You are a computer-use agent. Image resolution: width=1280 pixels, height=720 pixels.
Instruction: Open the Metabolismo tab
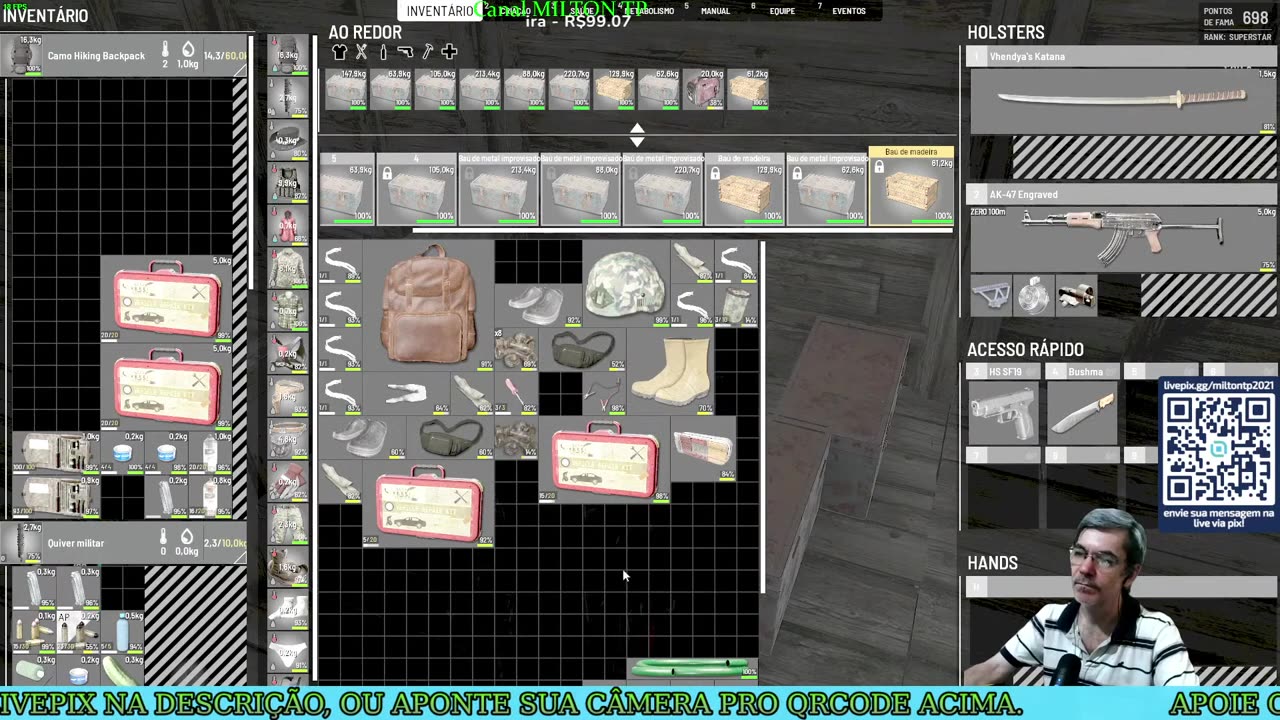[x=650, y=11]
